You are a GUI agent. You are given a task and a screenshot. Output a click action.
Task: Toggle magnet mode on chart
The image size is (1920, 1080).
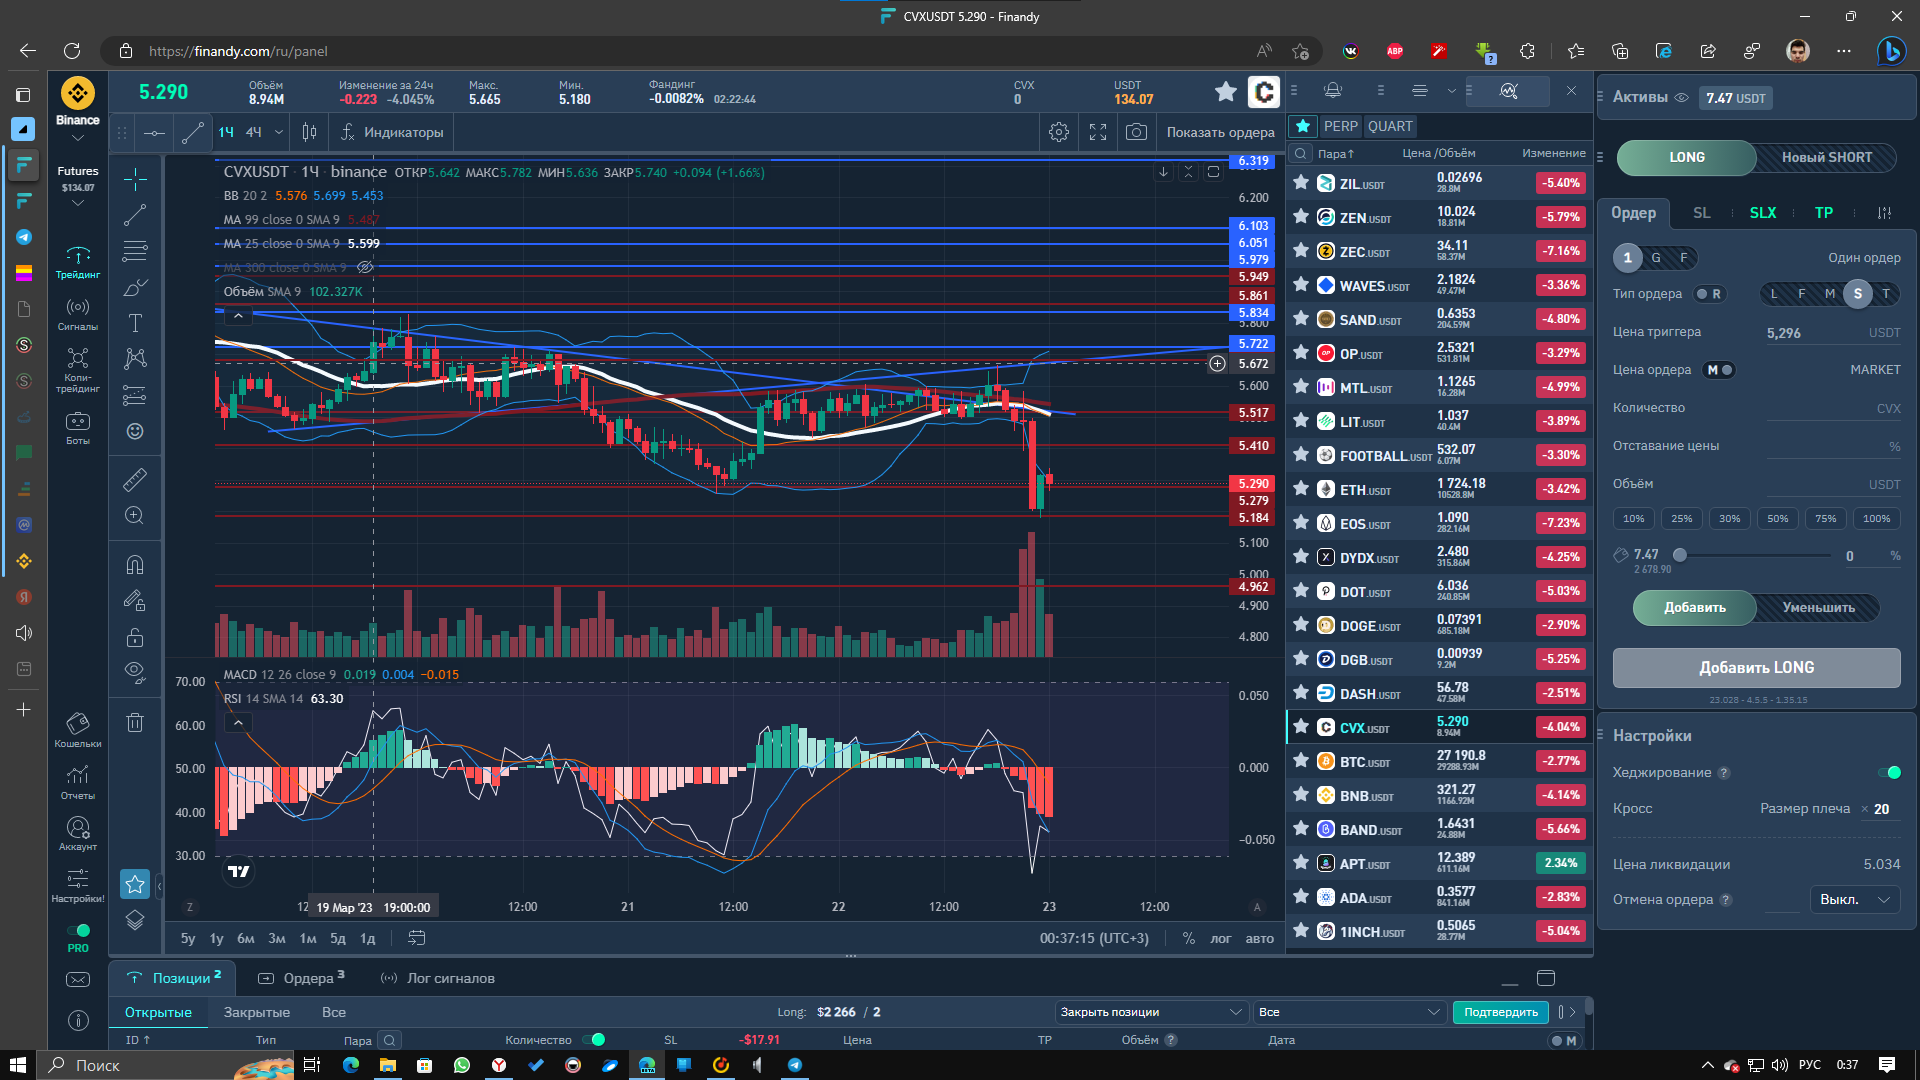135,565
